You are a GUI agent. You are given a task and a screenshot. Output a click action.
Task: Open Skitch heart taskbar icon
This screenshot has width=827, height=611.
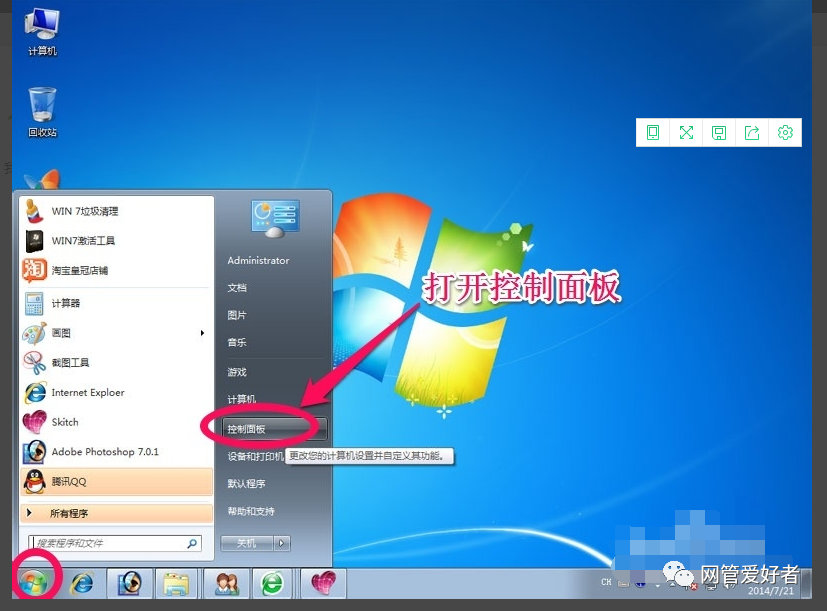point(323,584)
